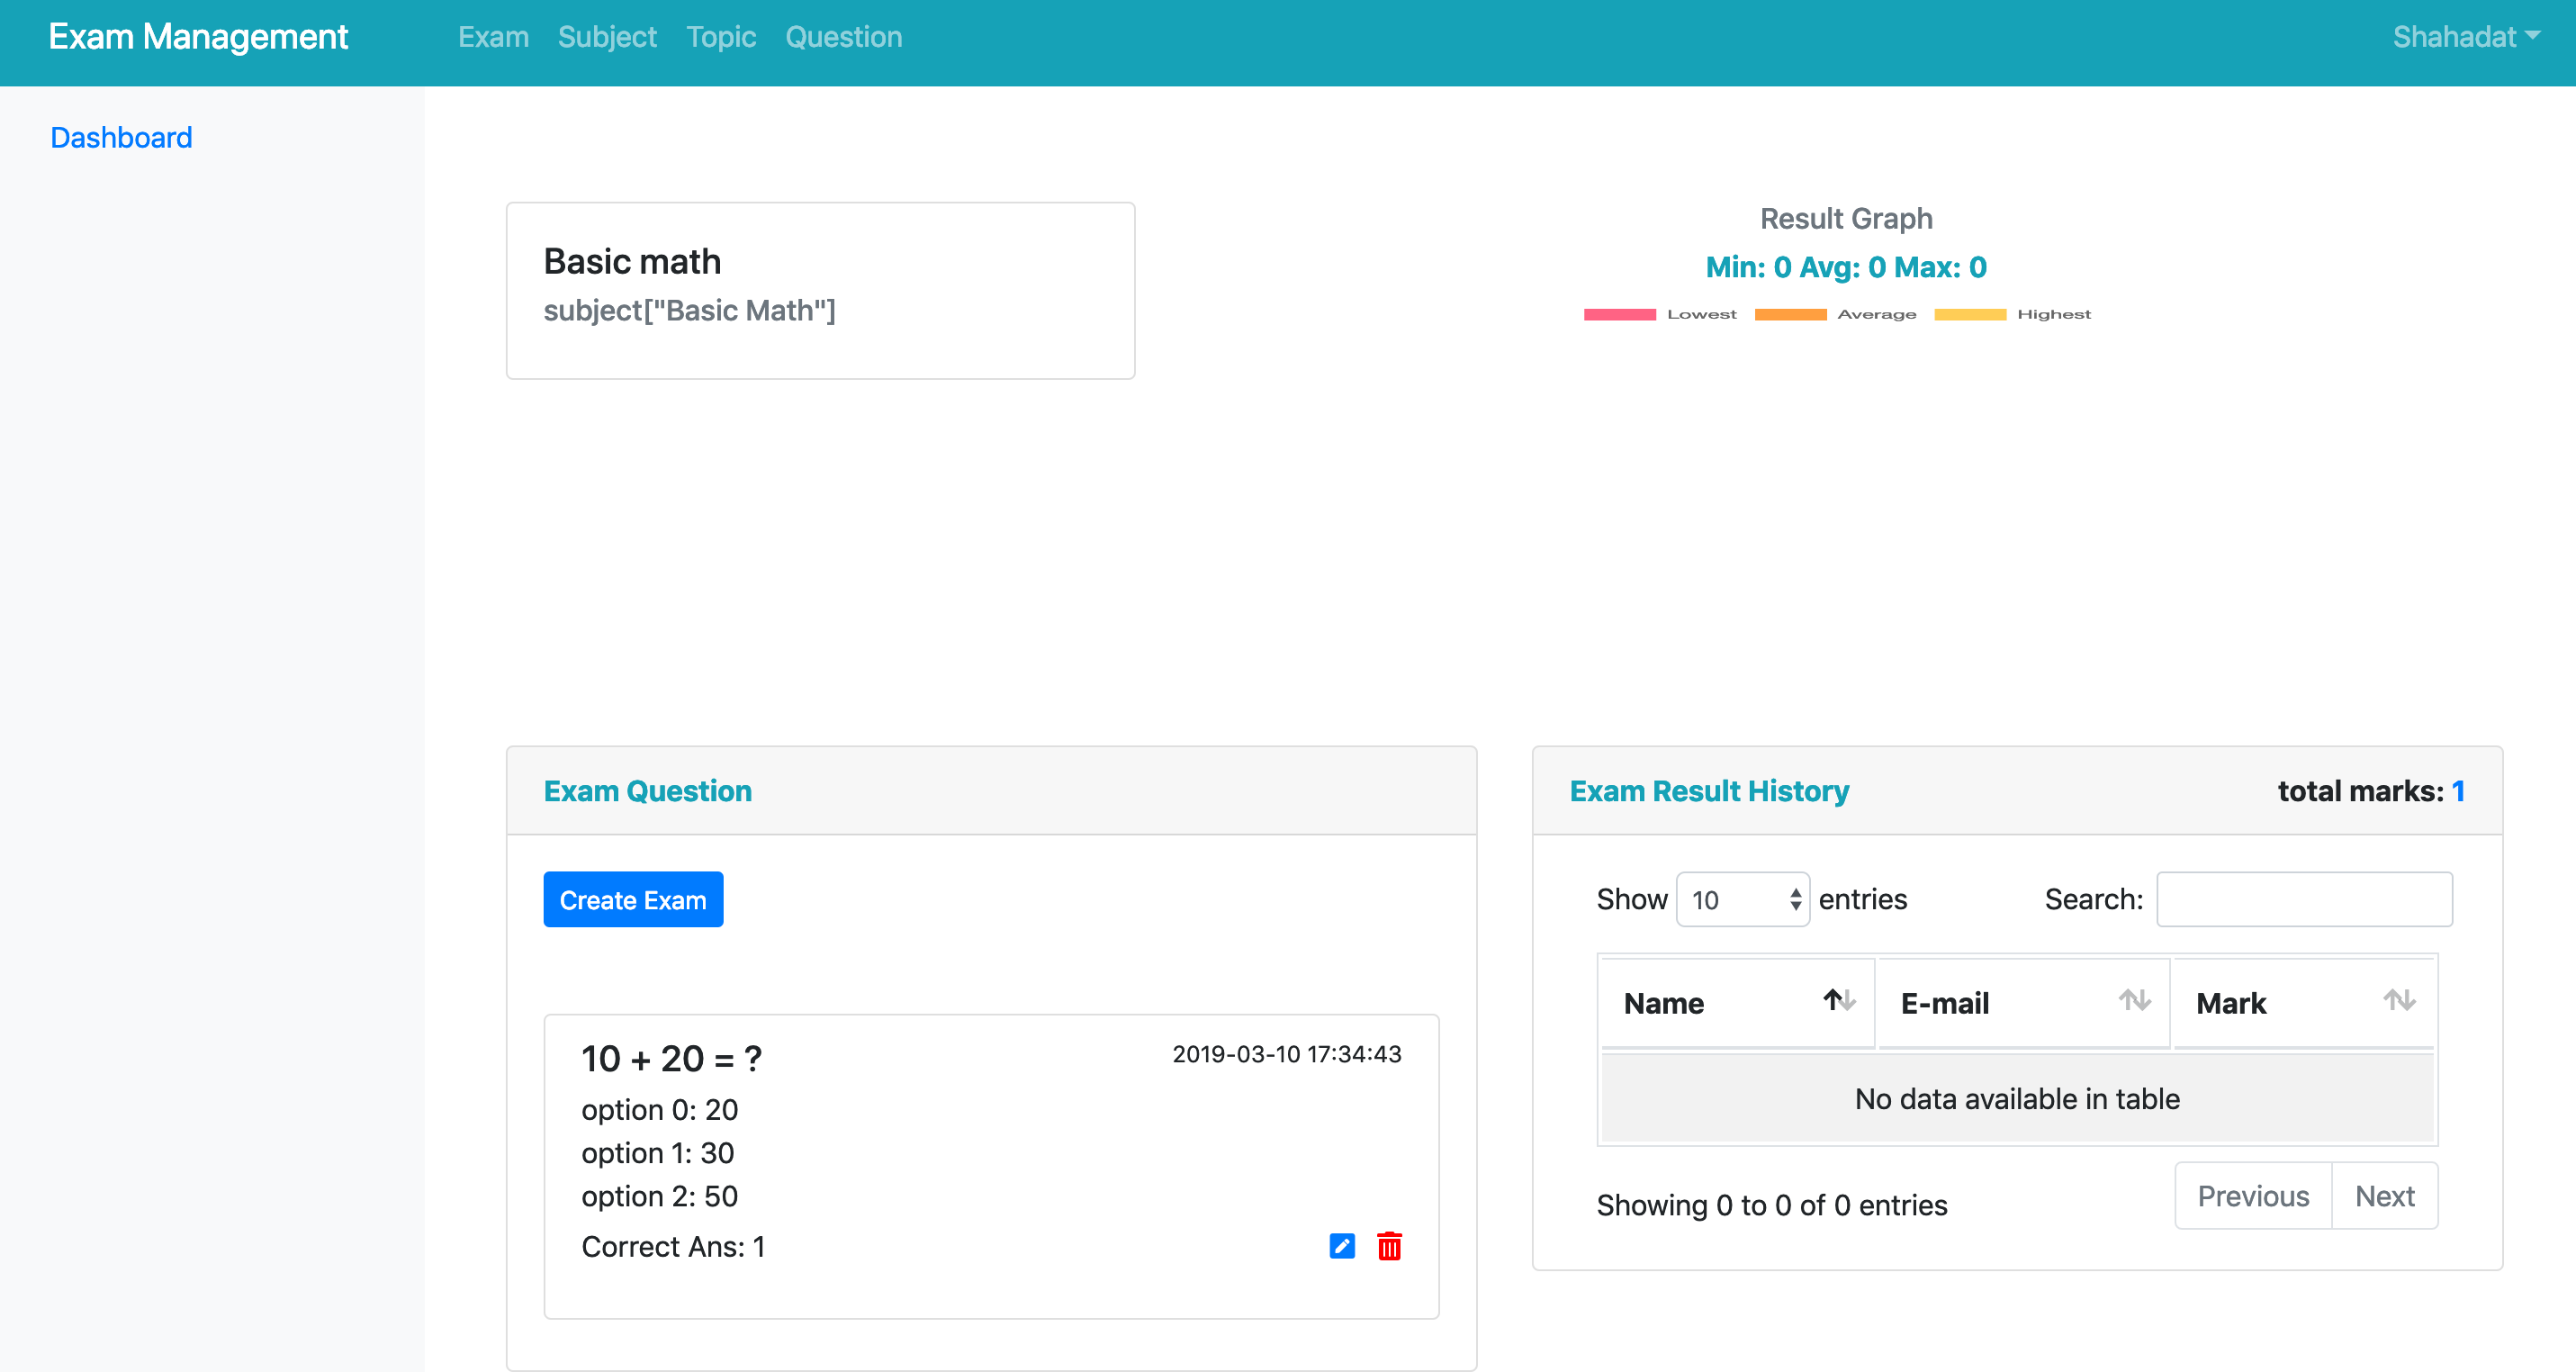Toggle the Lowest legend series
The image size is (2576, 1372).
coord(1660,314)
